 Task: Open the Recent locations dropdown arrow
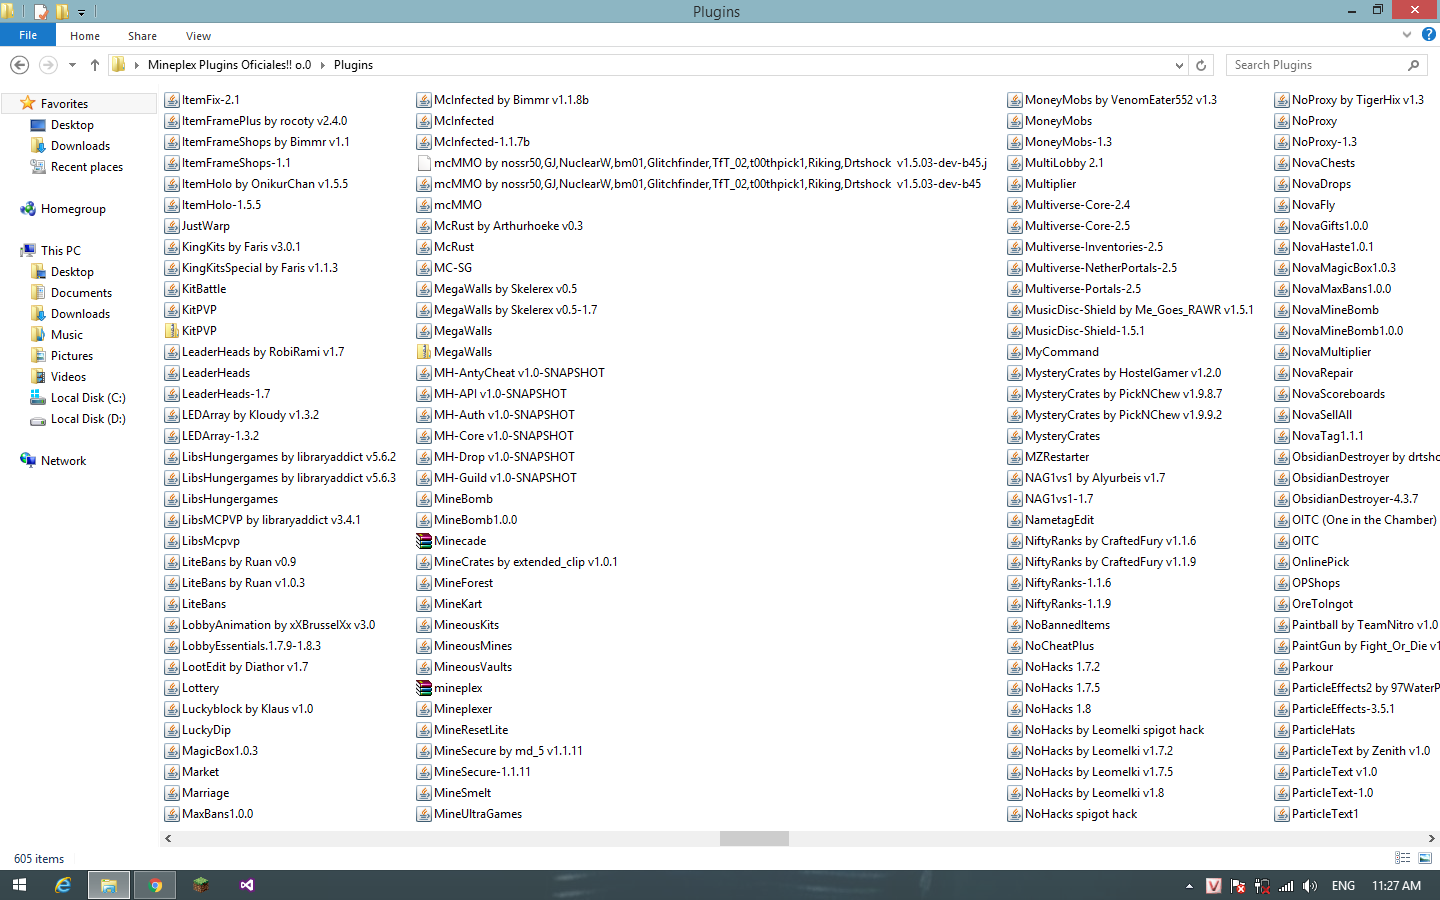pos(72,65)
